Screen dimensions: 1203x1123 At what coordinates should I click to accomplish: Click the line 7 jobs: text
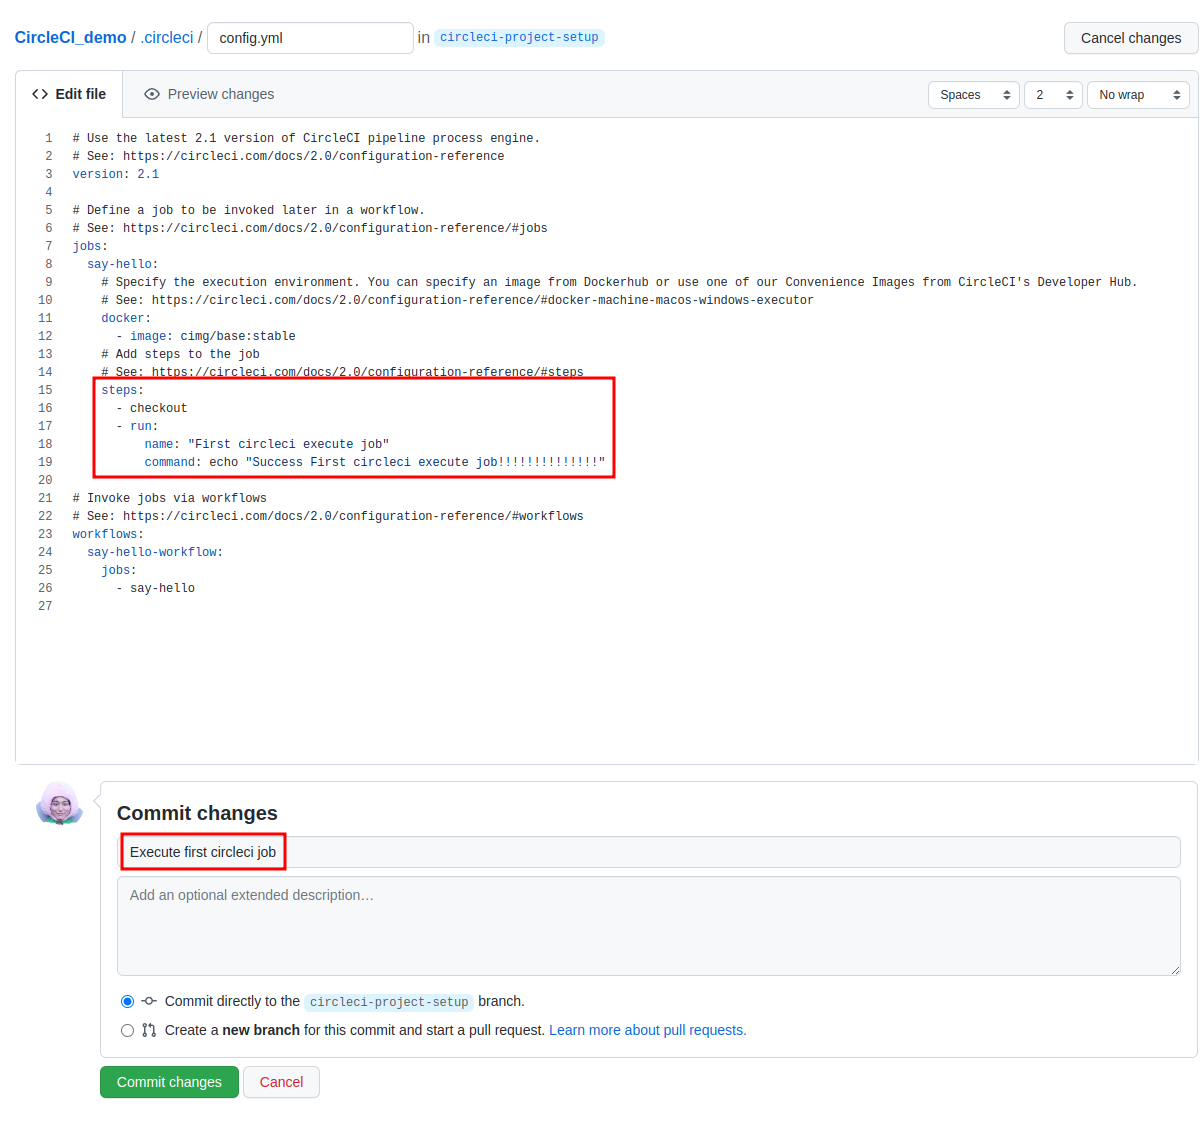(90, 246)
